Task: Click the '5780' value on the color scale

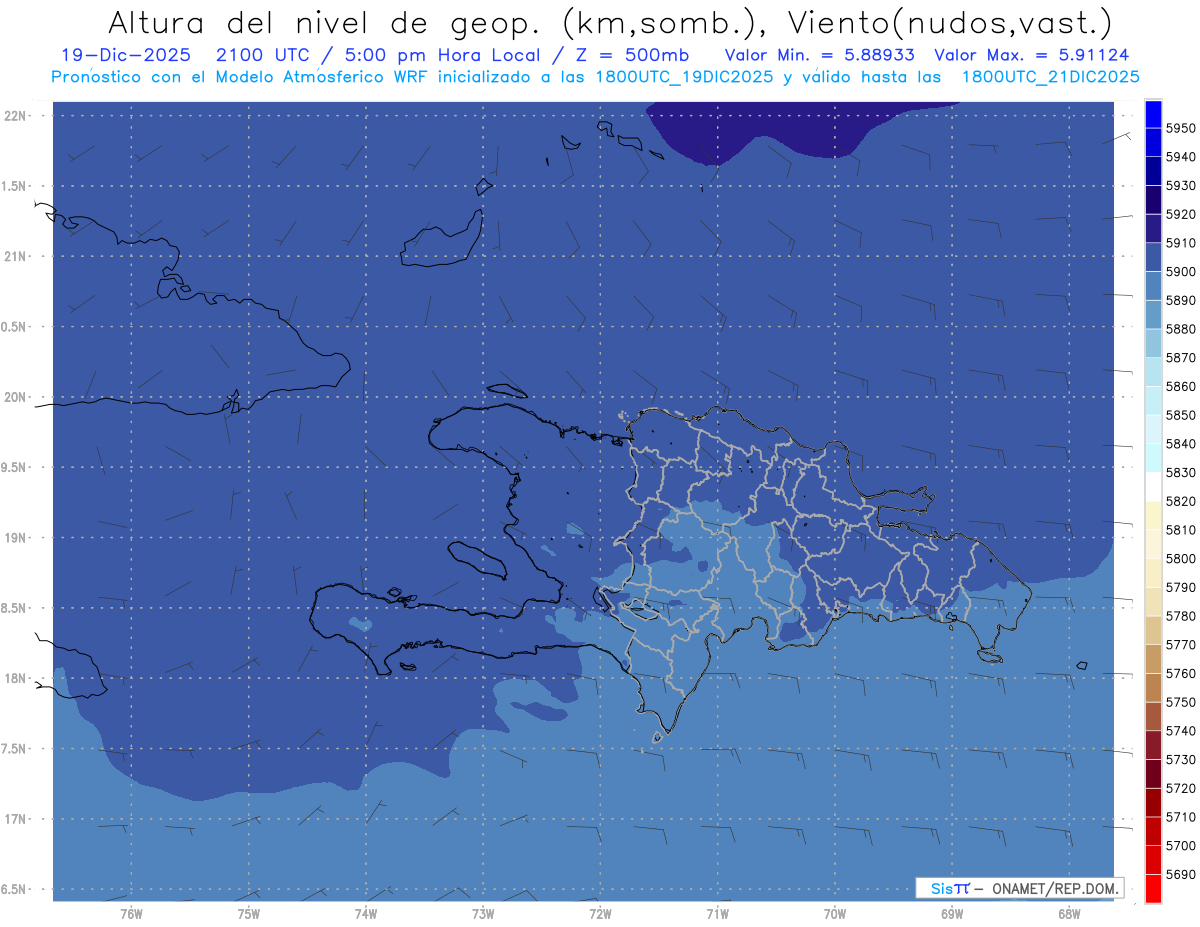Action: (x=1180, y=616)
